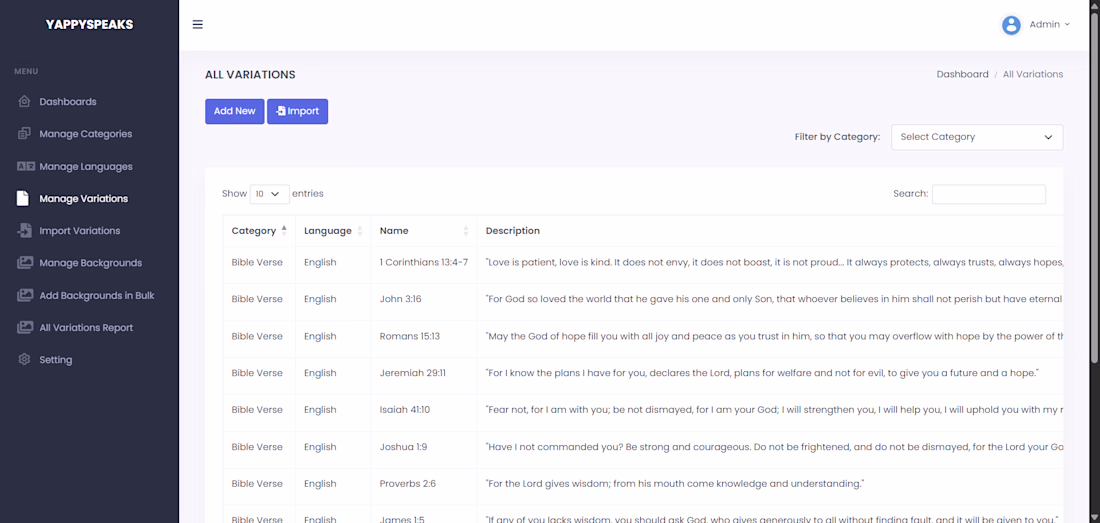Click the Import Variations icon
This screenshot has height=523, width=1100.
25,231
